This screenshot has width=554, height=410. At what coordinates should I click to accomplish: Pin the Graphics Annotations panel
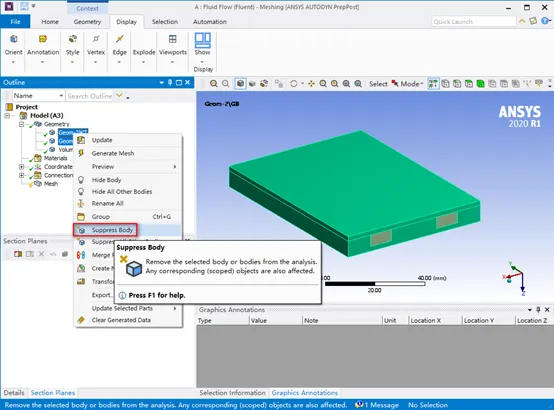pos(538,310)
